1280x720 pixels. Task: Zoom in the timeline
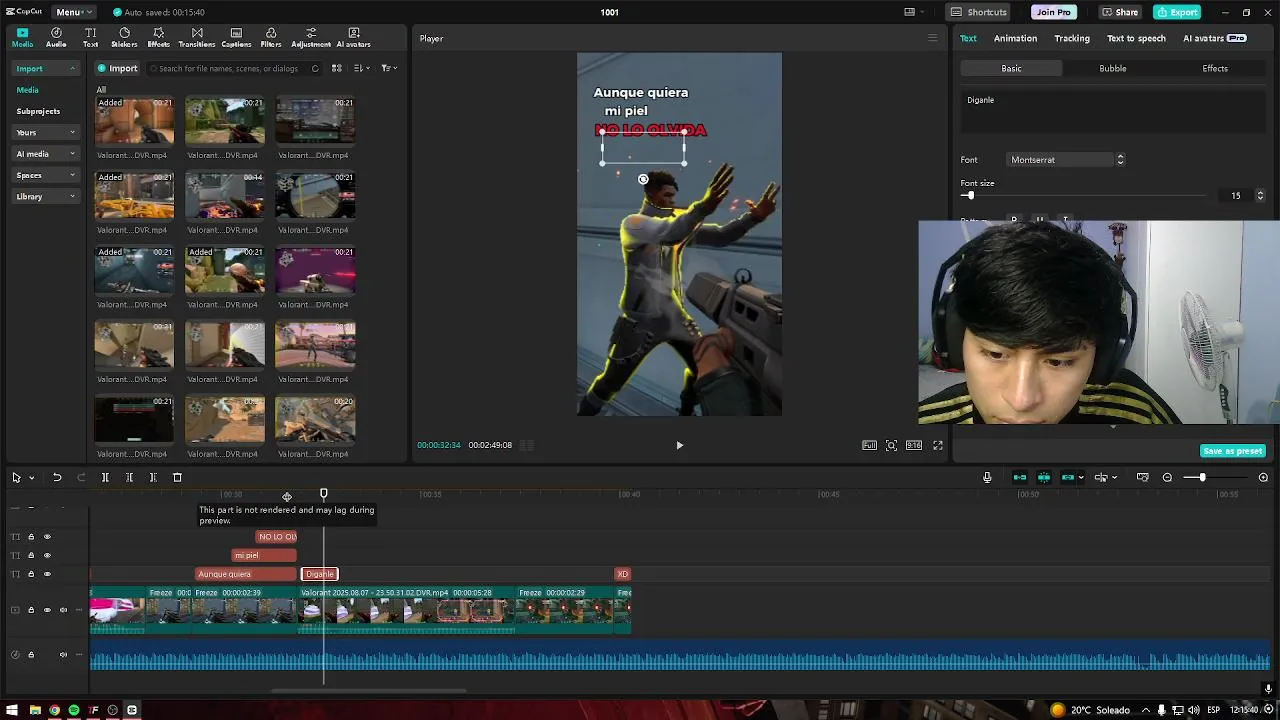[1263, 478]
